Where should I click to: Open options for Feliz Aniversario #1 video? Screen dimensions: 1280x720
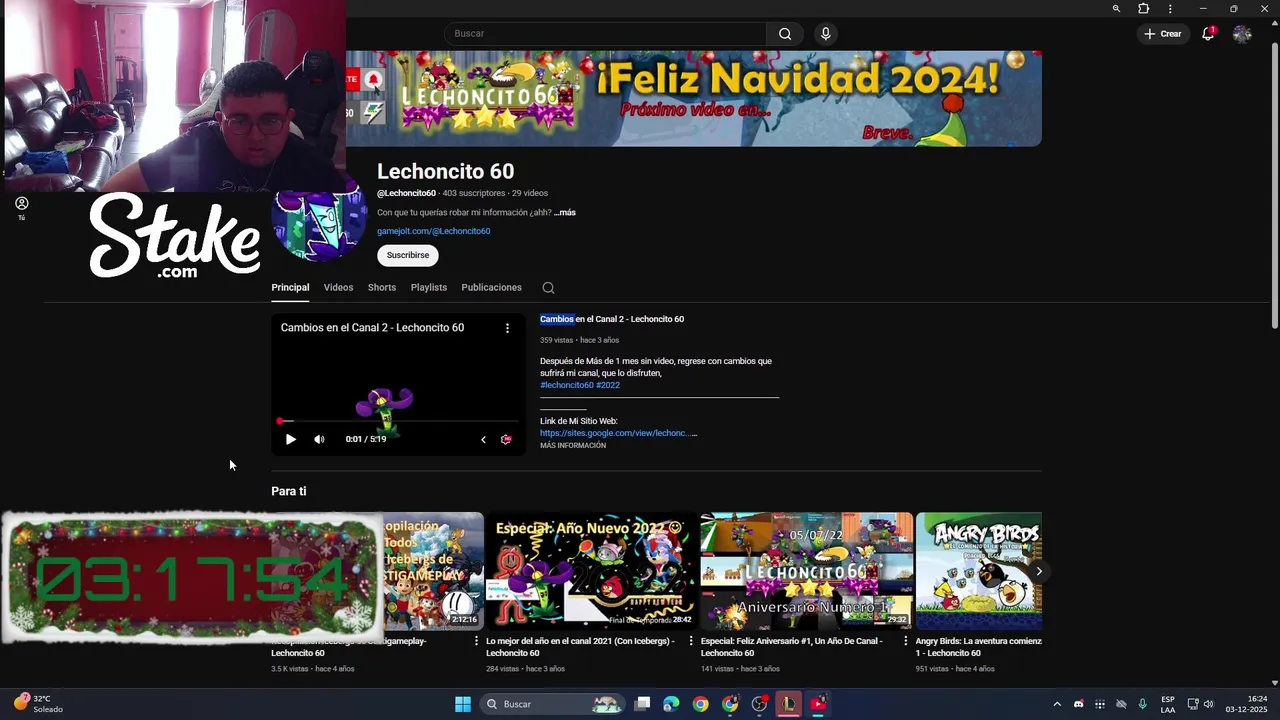click(x=906, y=641)
